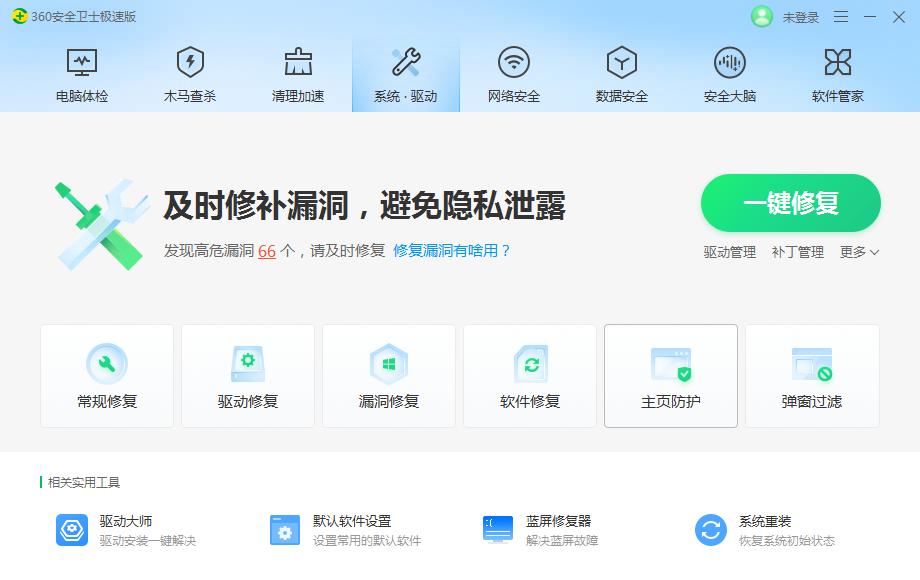The height and width of the screenshot is (580, 920).
Task: Select the 常规修复 wrench icon
Action: coord(107,363)
